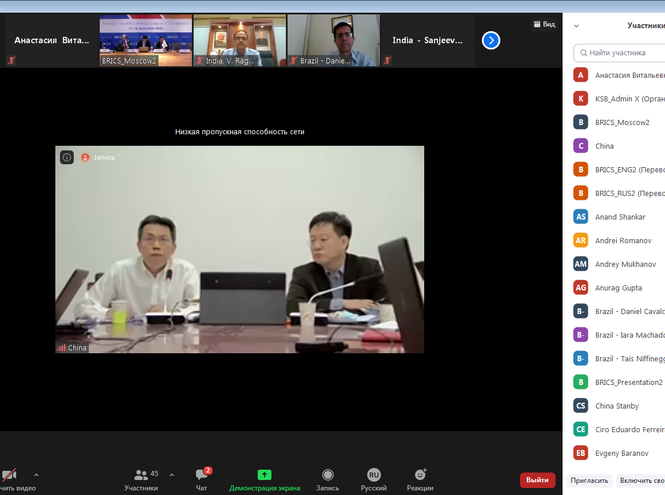Select the BRICS_Moscow2 video thumbnail

[x=144, y=40]
